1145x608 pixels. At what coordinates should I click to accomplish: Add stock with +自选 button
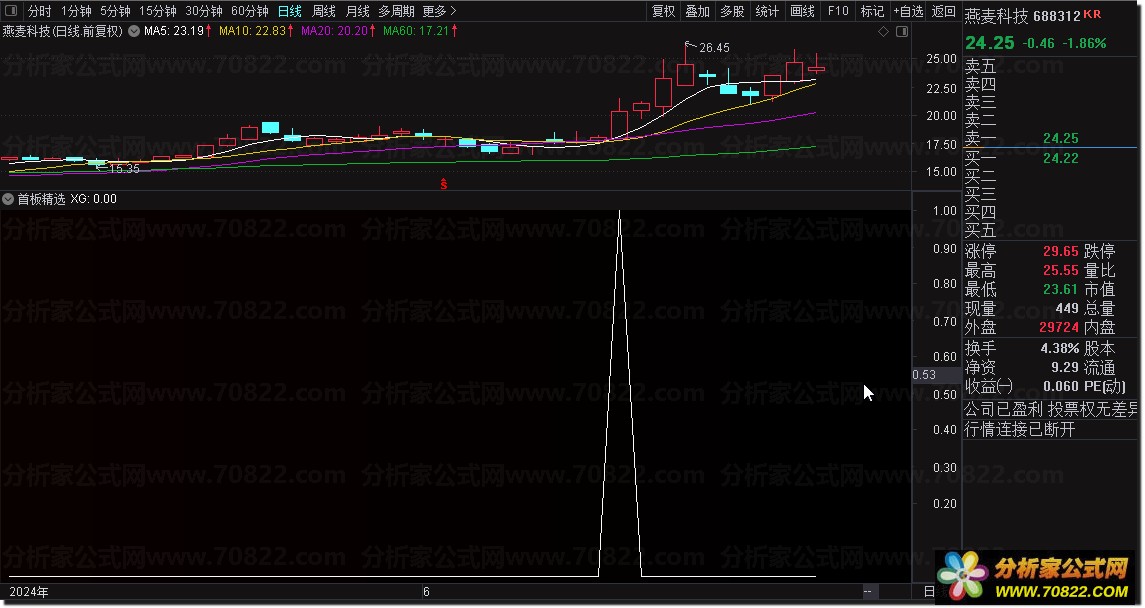[x=908, y=11]
